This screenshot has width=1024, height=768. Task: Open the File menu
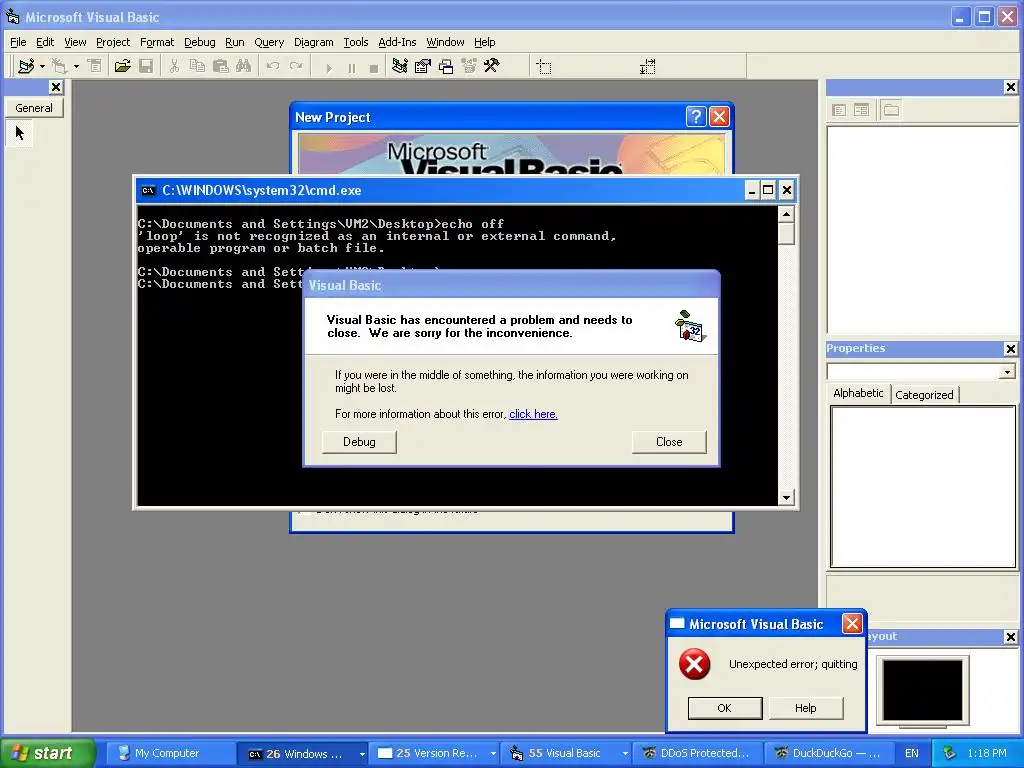click(x=18, y=42)
